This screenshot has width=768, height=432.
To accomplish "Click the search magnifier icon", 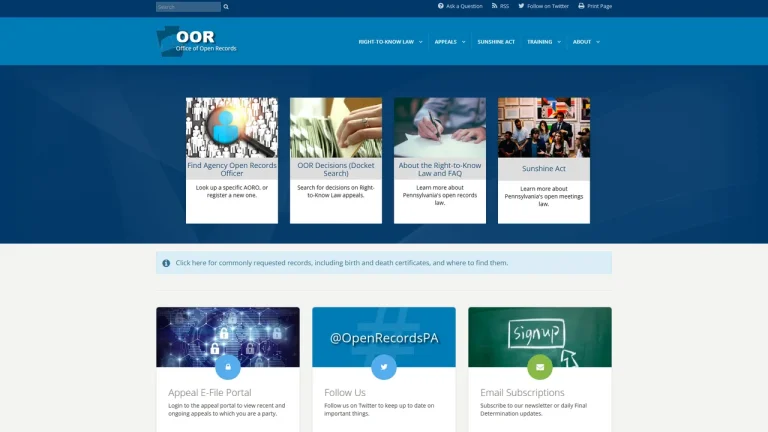I will [x=226, y=7].
